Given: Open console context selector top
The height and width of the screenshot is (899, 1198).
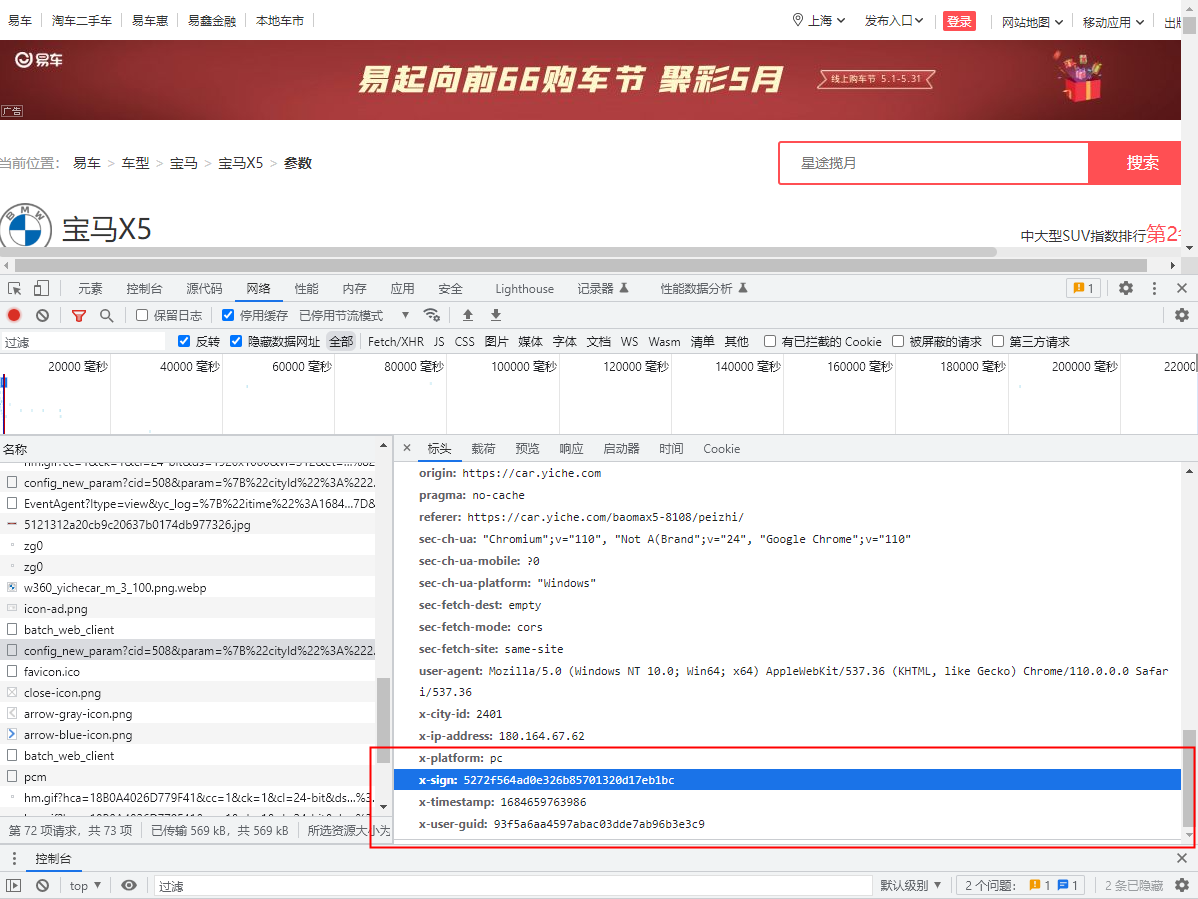Looking at the screenshot, I should coord(85,885).
